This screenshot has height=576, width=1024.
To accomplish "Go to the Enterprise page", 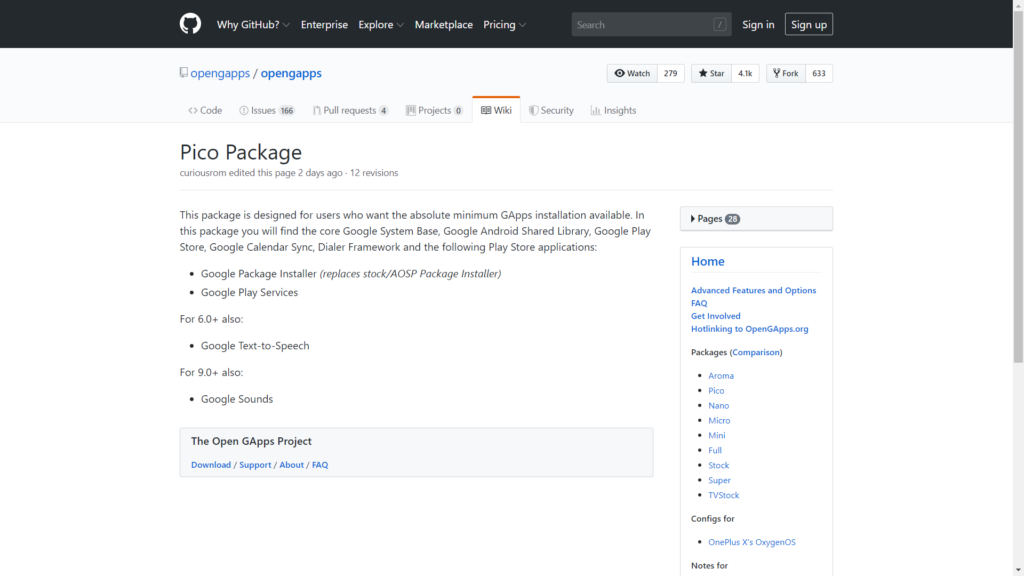I will click(x=324, y=25).
